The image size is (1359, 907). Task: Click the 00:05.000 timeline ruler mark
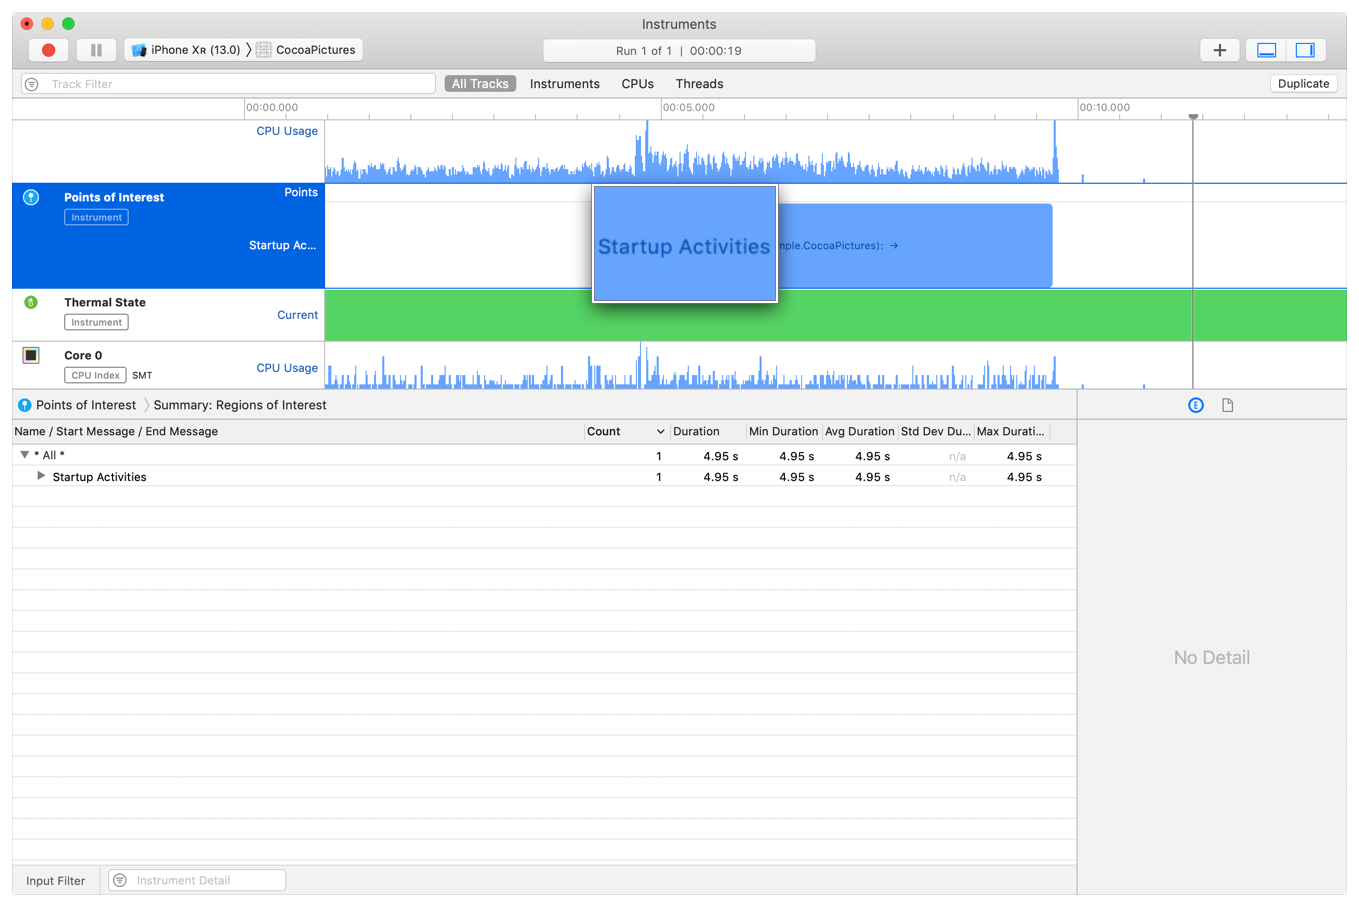click(x=690, y=107)
